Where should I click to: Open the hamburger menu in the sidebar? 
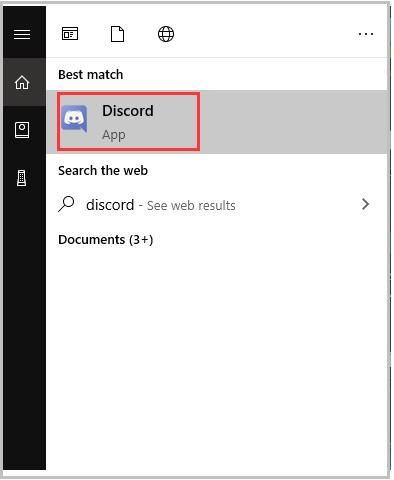pos(22,34)
